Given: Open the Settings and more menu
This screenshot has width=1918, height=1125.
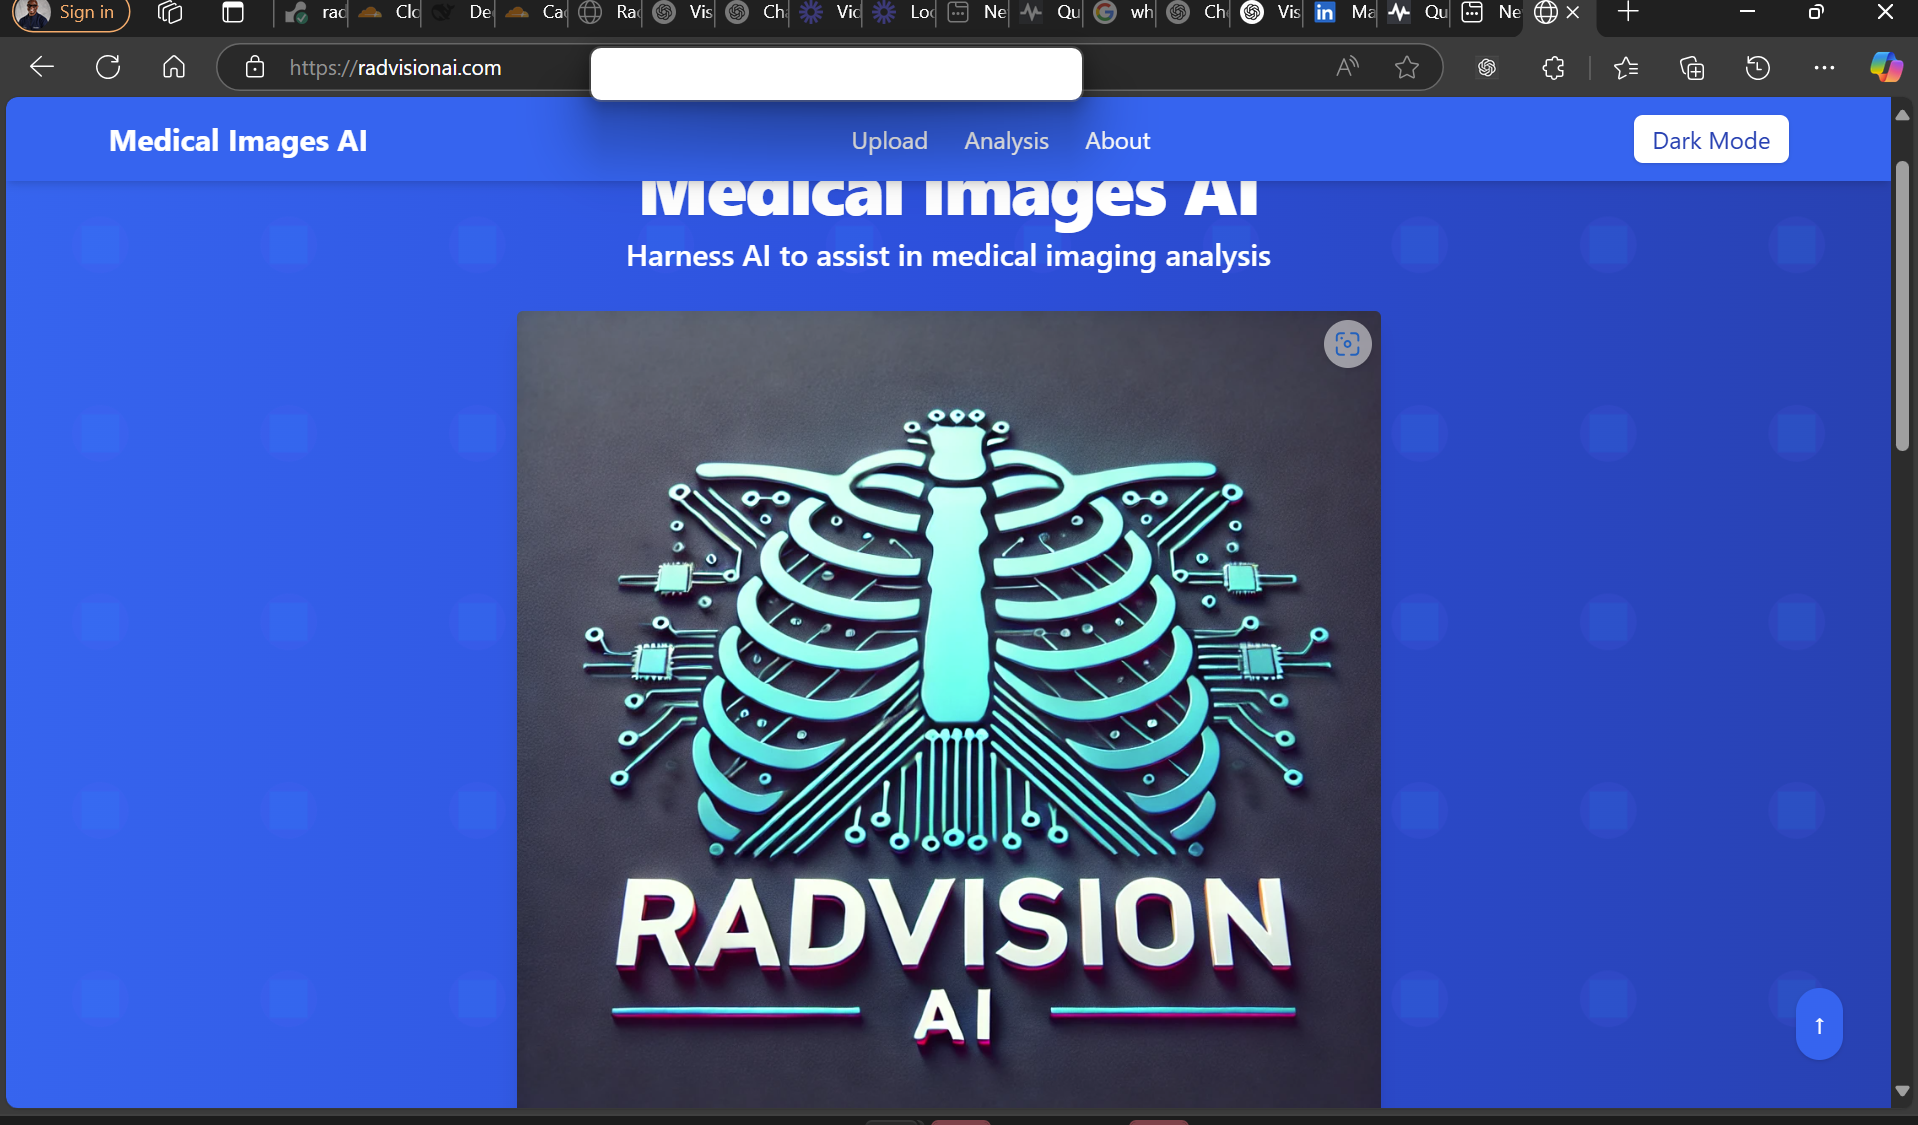Looking at the screenshot, I should 1825,67.
